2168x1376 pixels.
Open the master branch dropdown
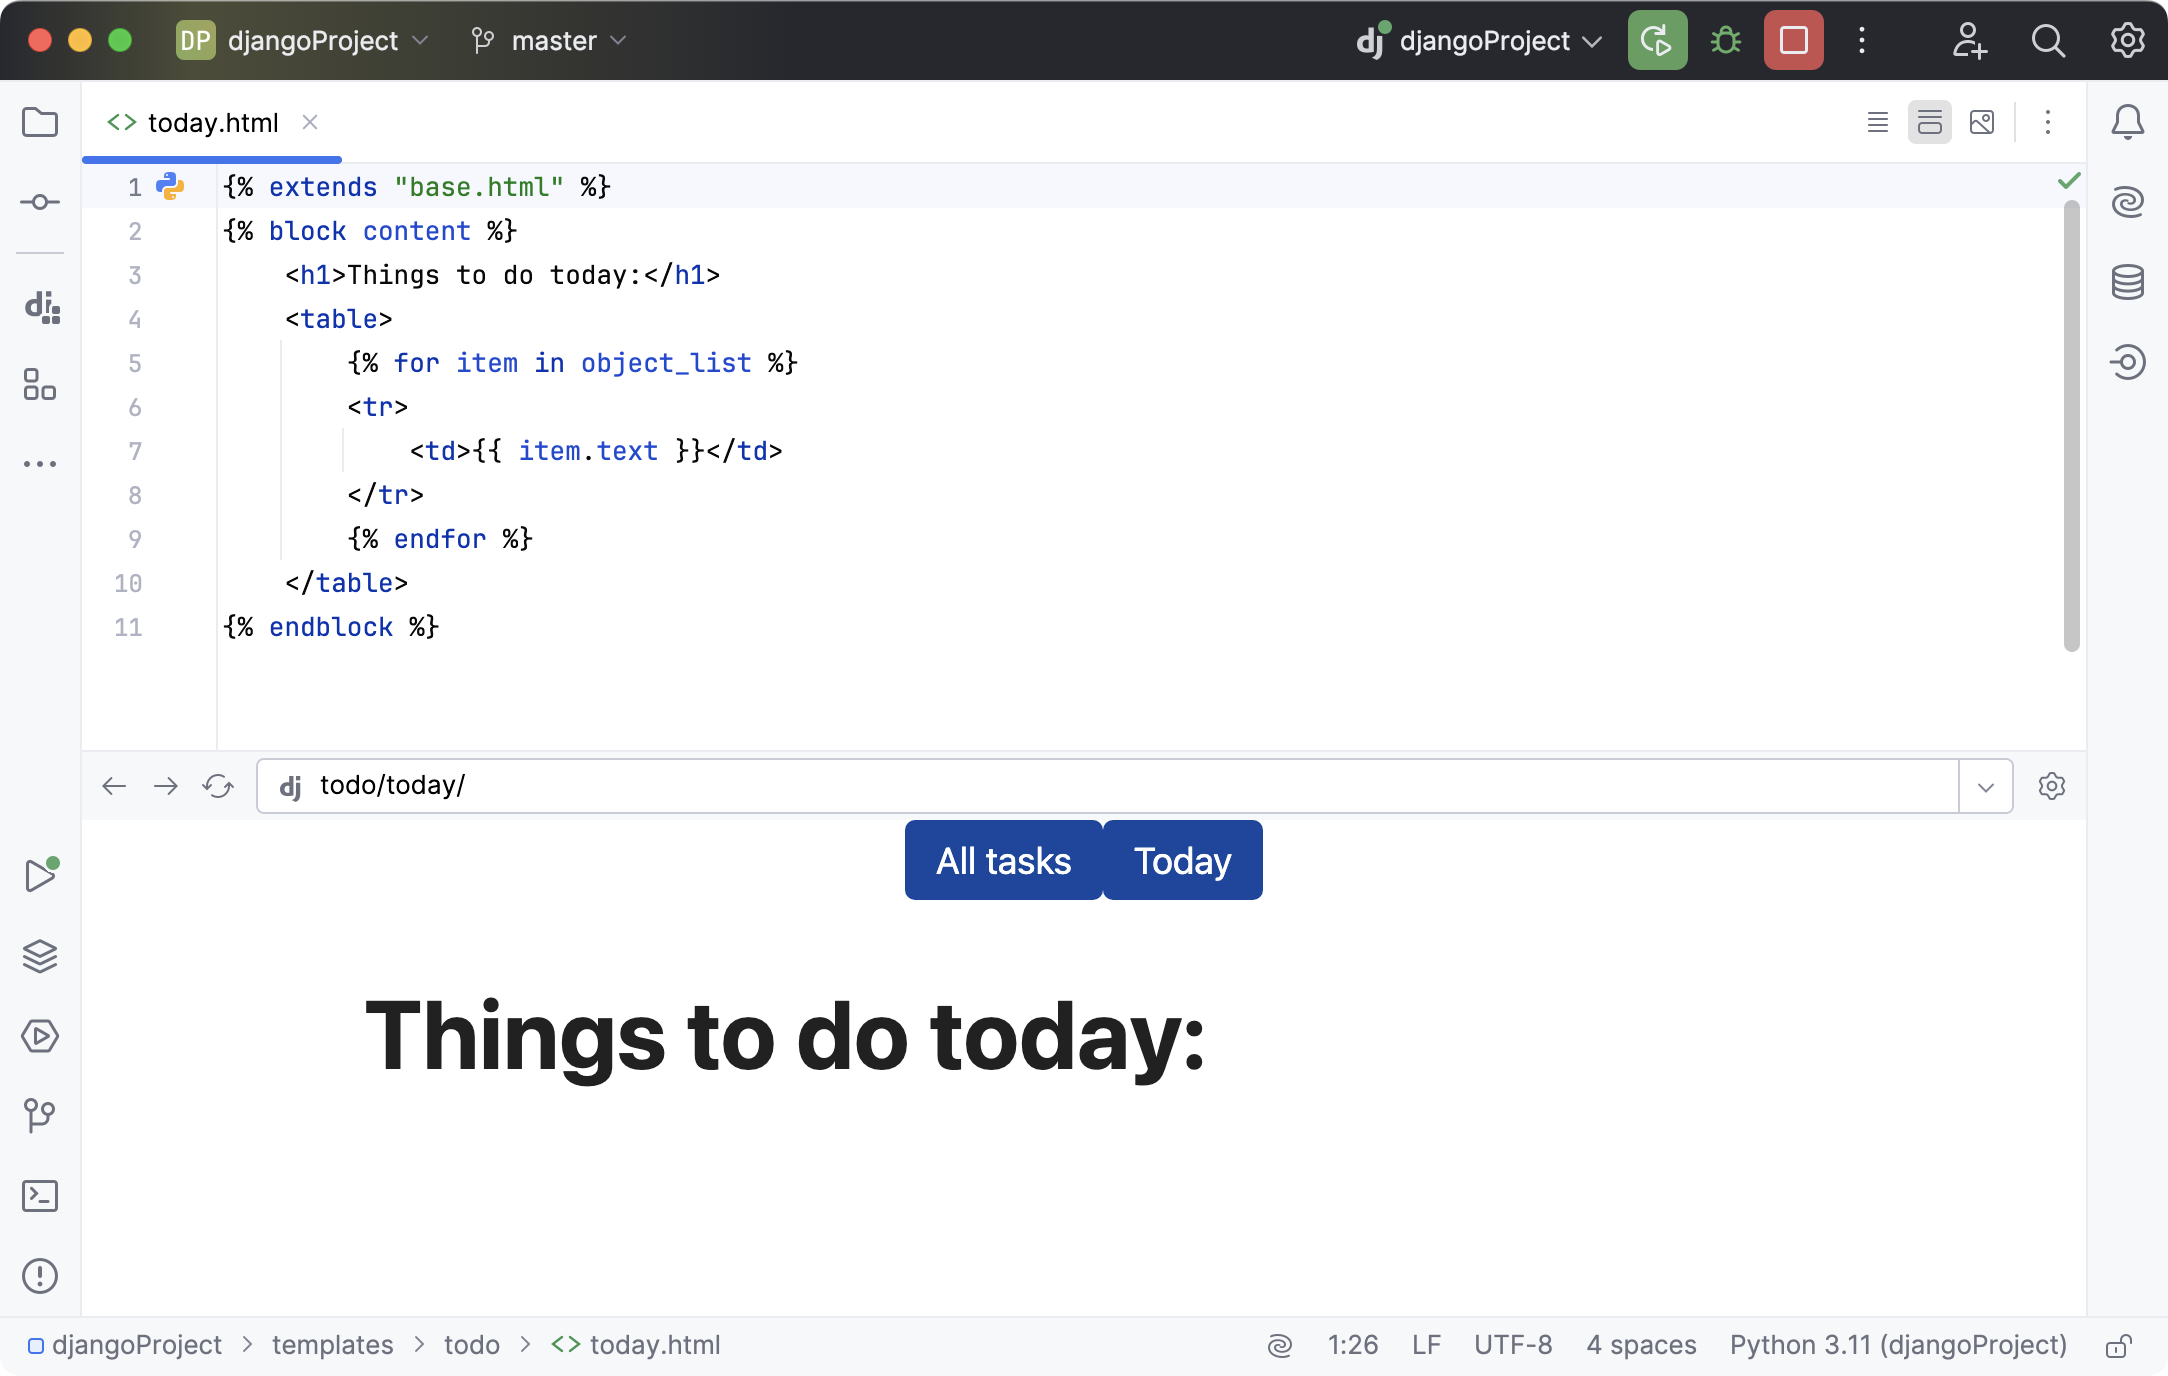pos(548,41)
